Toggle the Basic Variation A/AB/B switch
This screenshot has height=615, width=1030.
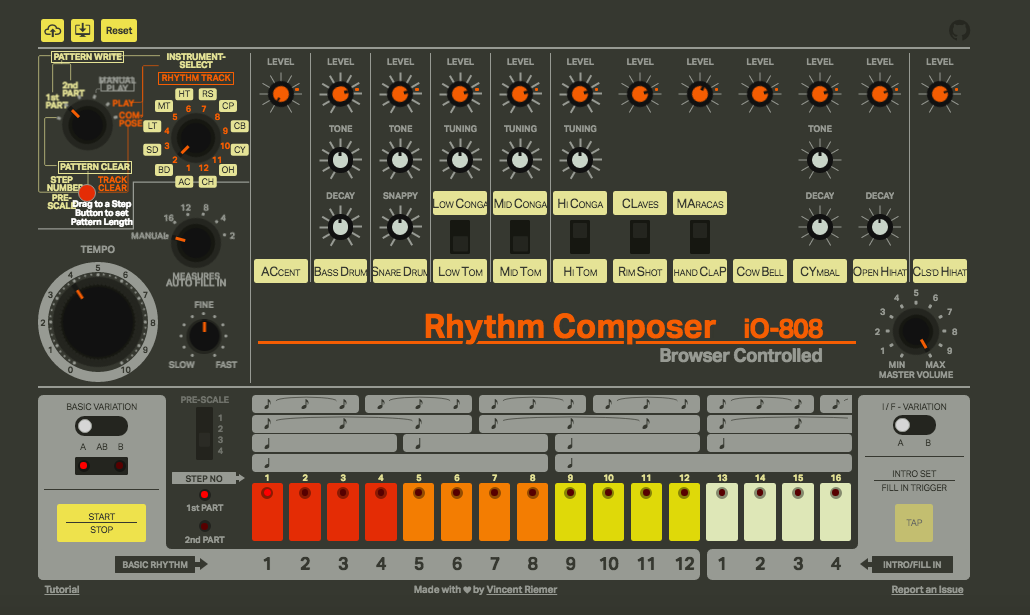tap(101, 426)
